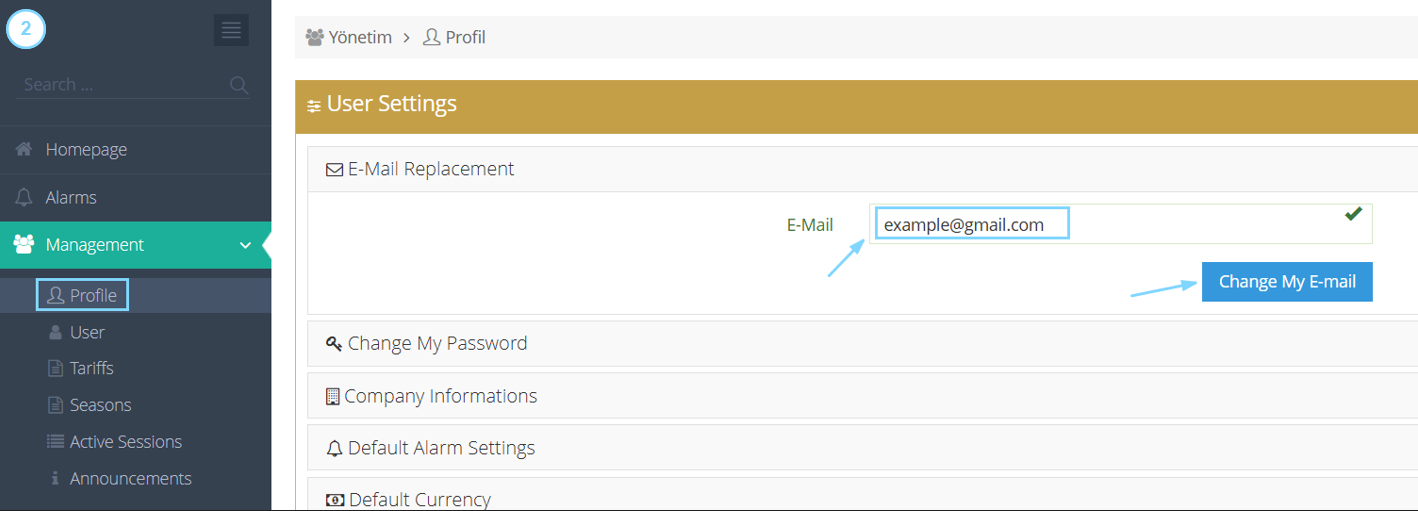This screenshot has width=1418, height=511.
Task: Expand the Default Alarm Settings section
Action: (862, 448)
